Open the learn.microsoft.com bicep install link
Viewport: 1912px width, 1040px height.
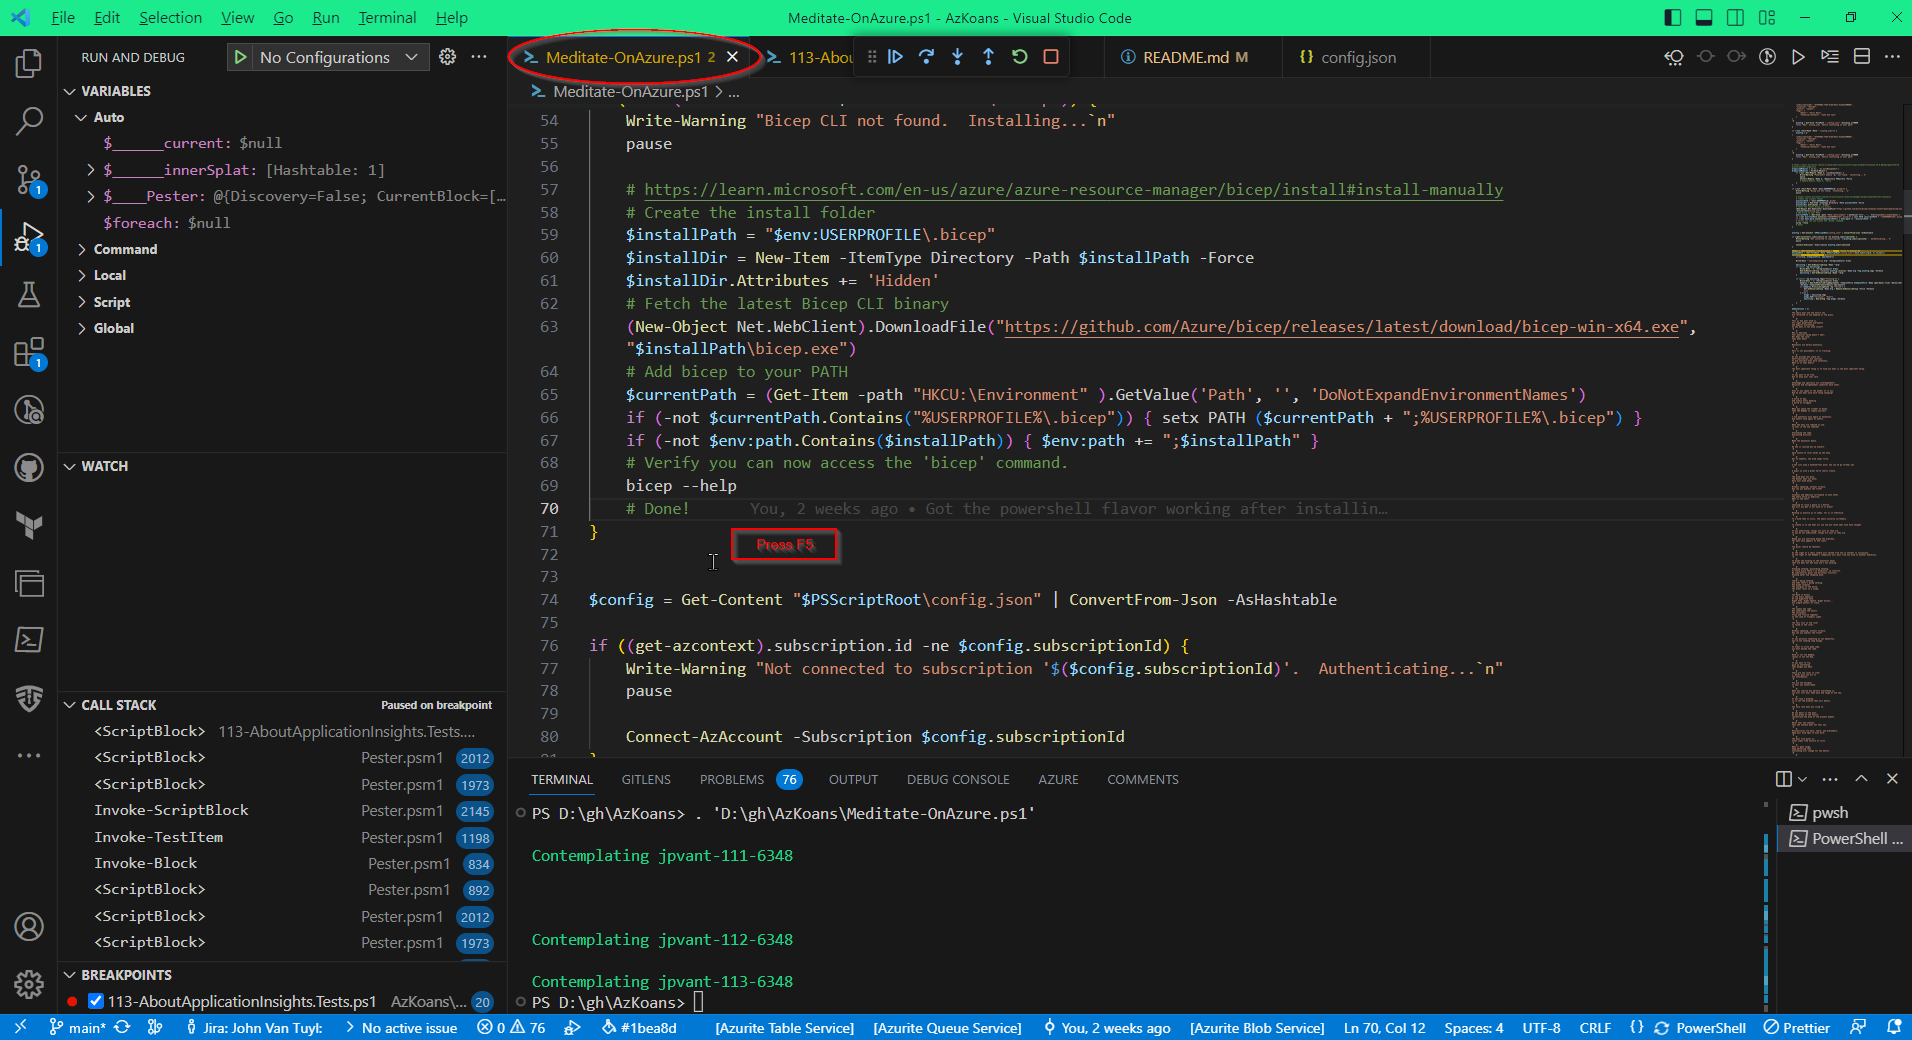coord(1073,189)
